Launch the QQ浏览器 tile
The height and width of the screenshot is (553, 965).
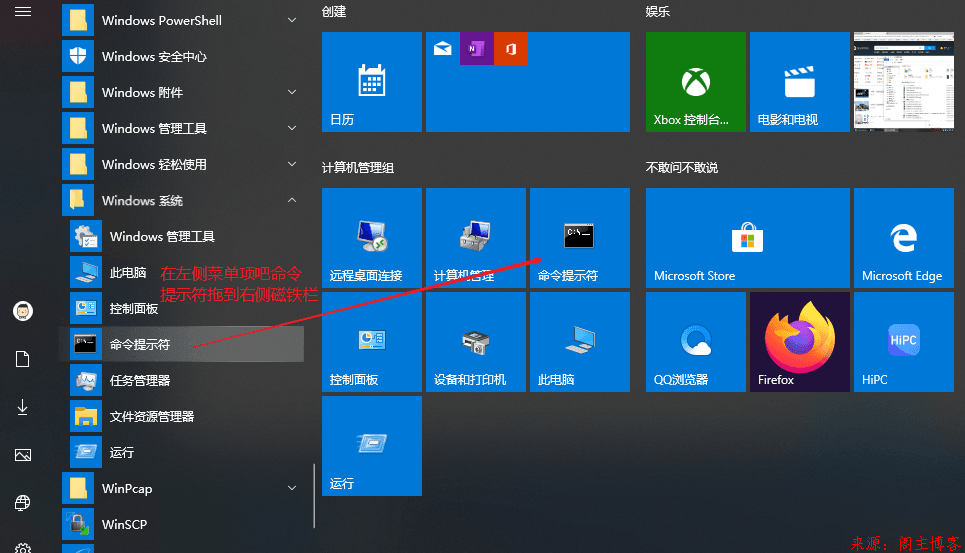[695, 342]
